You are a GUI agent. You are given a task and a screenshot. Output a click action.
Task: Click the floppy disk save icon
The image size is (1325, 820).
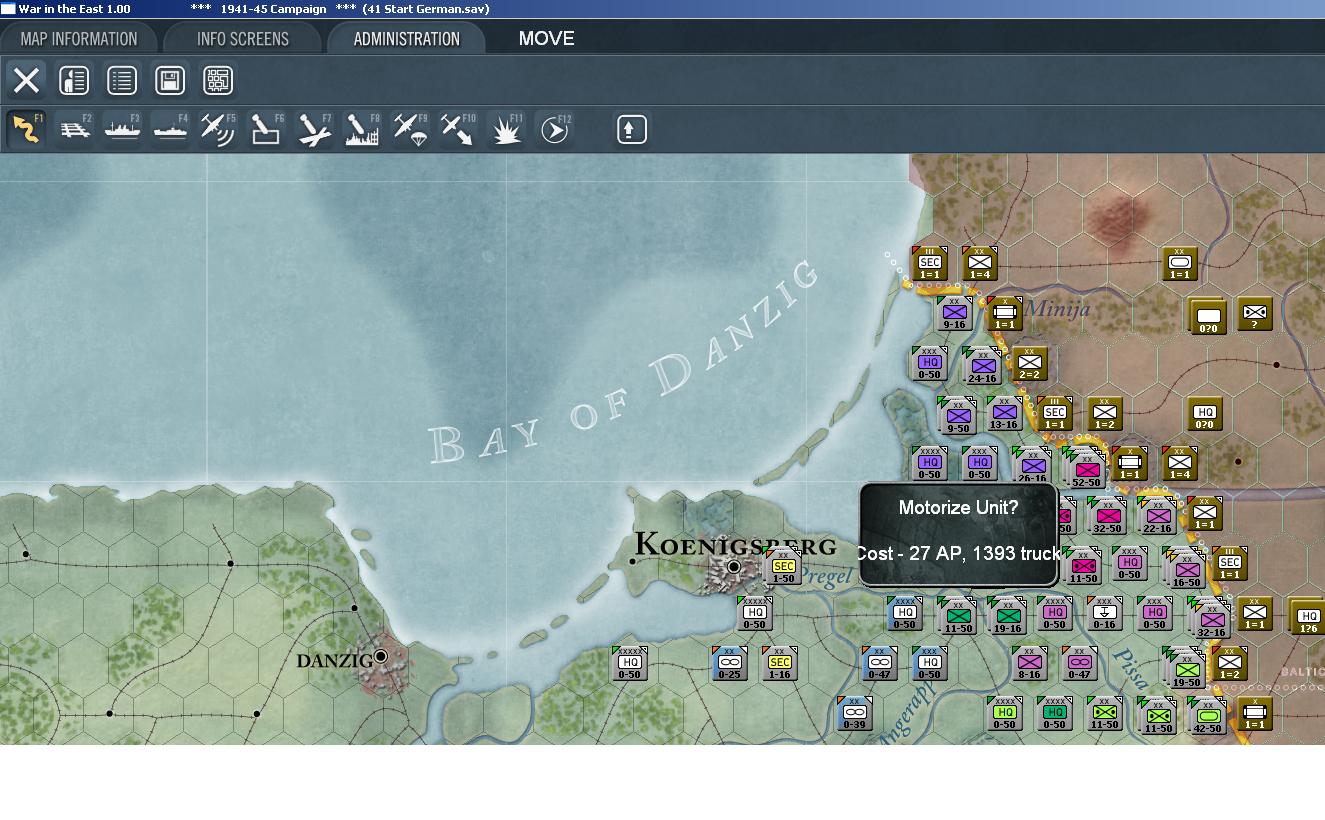(x=170, y=80)
